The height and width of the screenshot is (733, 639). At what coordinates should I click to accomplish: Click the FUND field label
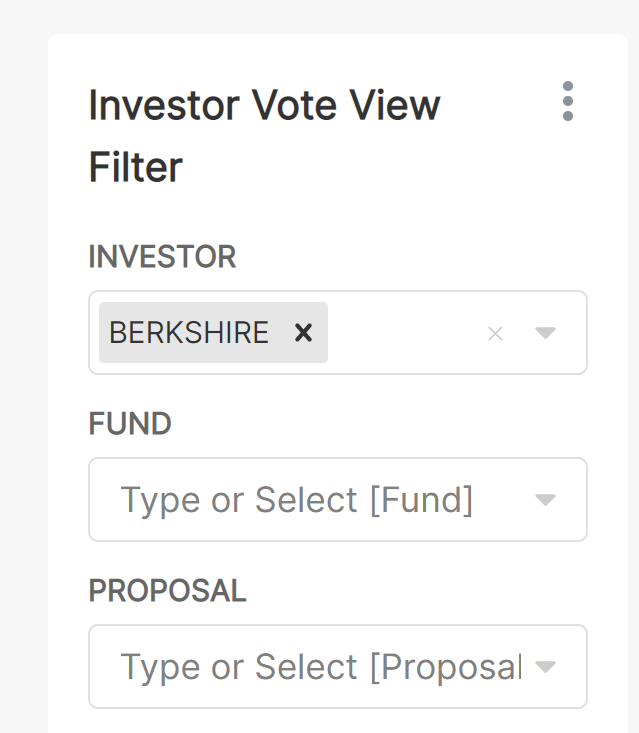tap(130, 424)
